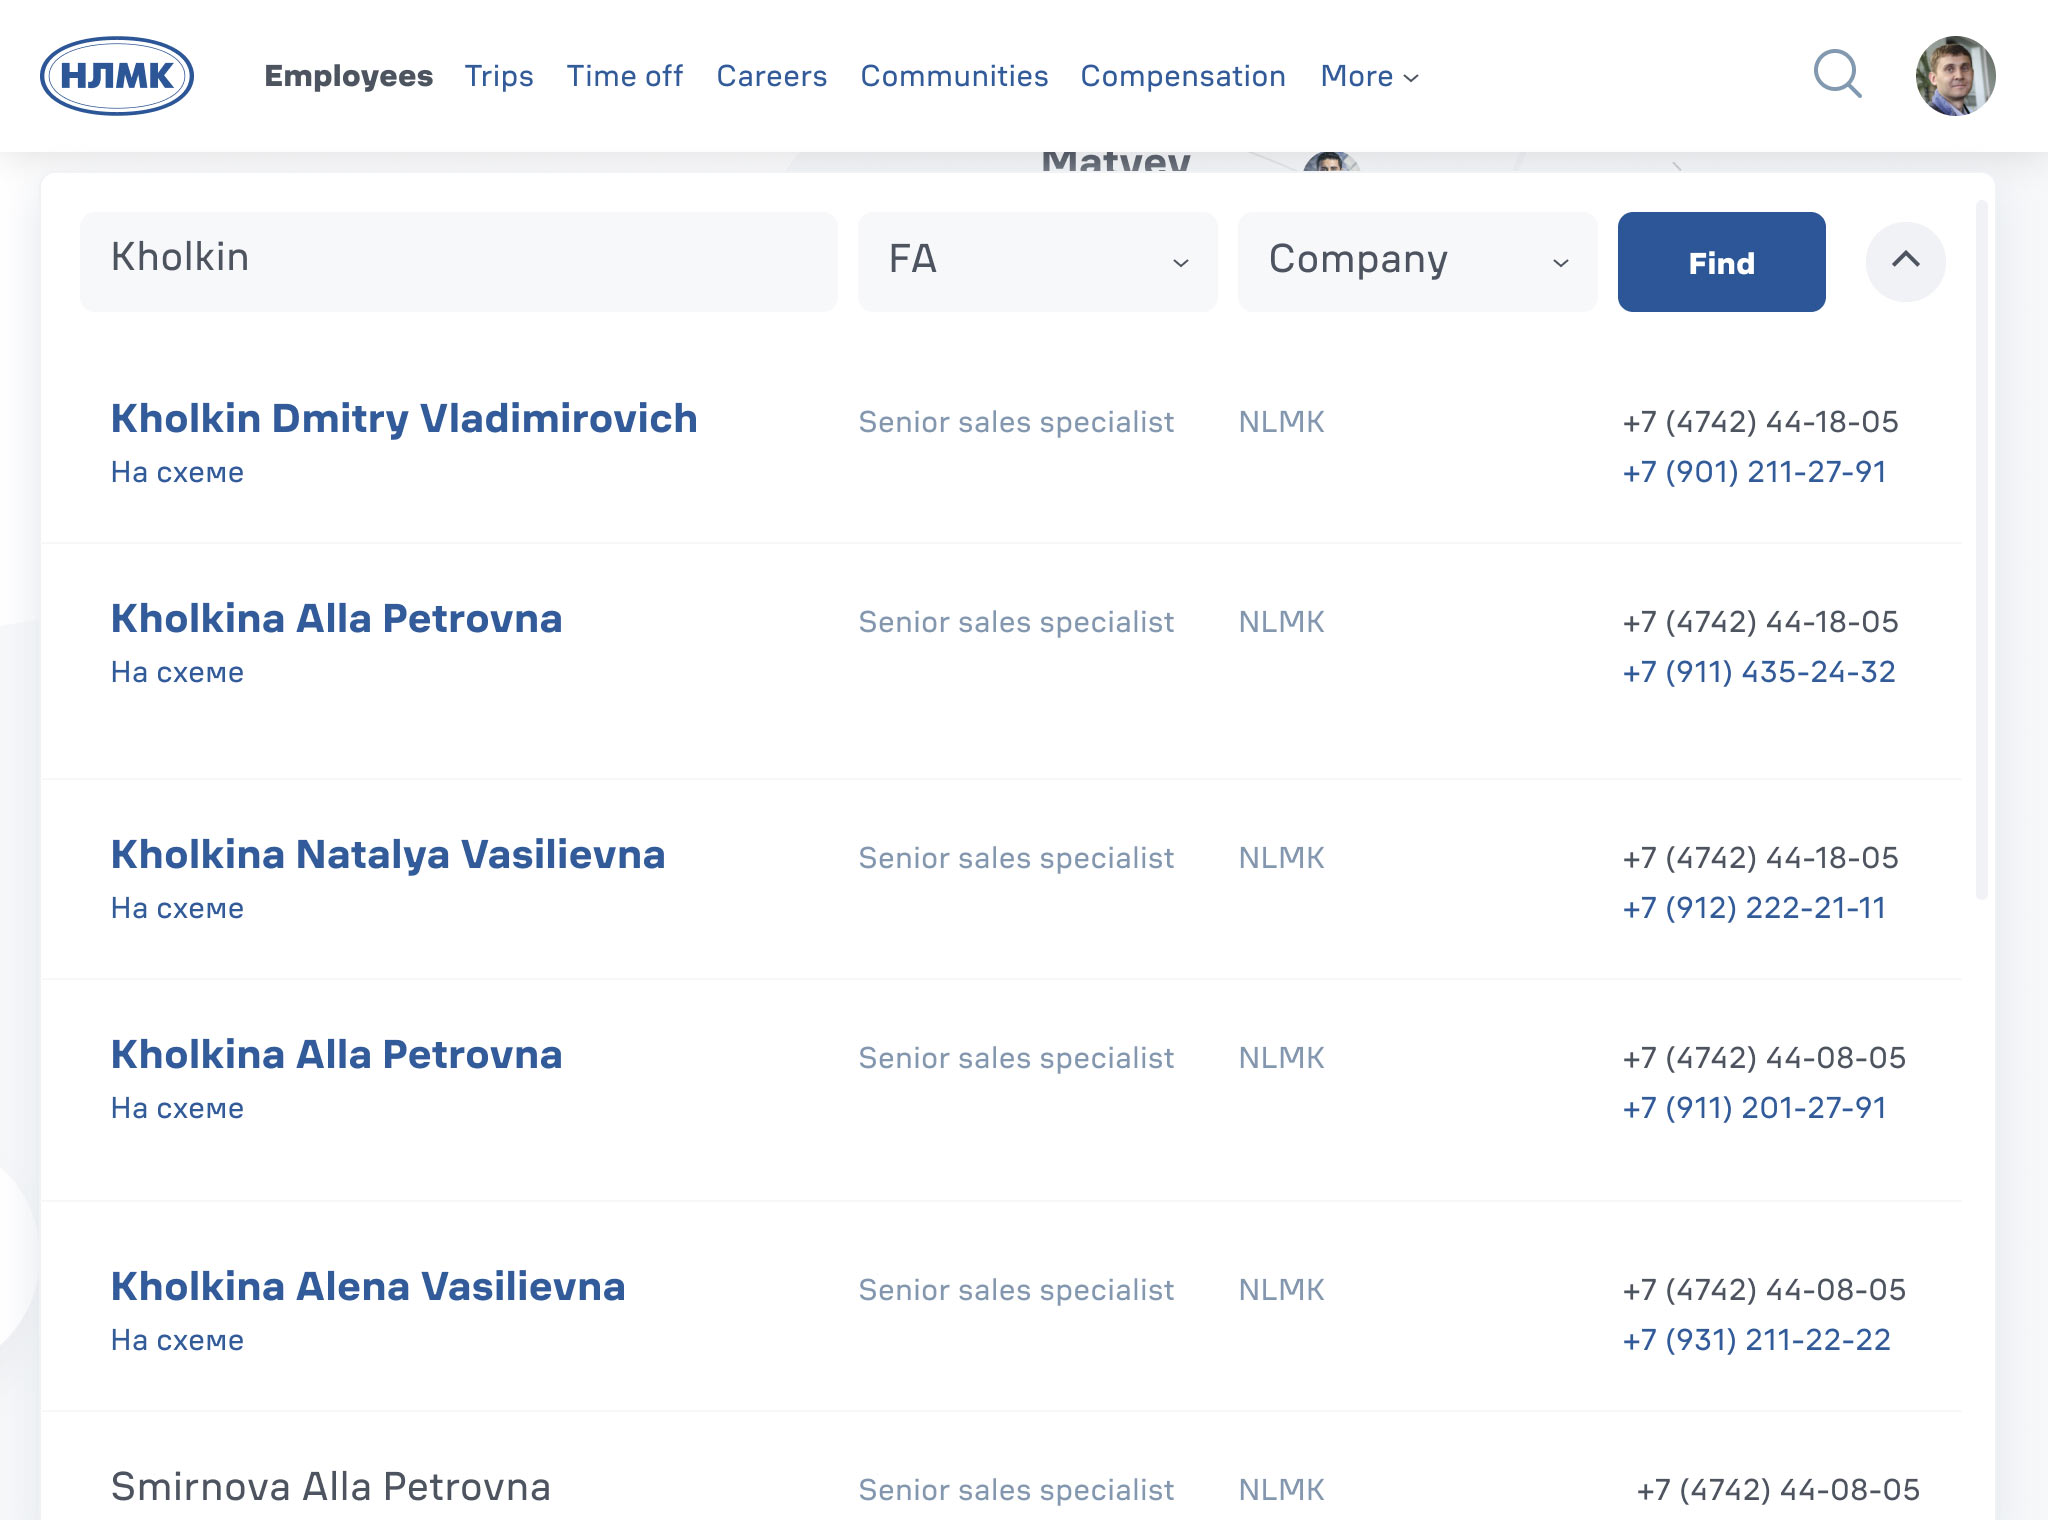2048x1520 pixels.
Task: Call mobile number +7 (901) 211-27-91
Action: click(1754, 471)
